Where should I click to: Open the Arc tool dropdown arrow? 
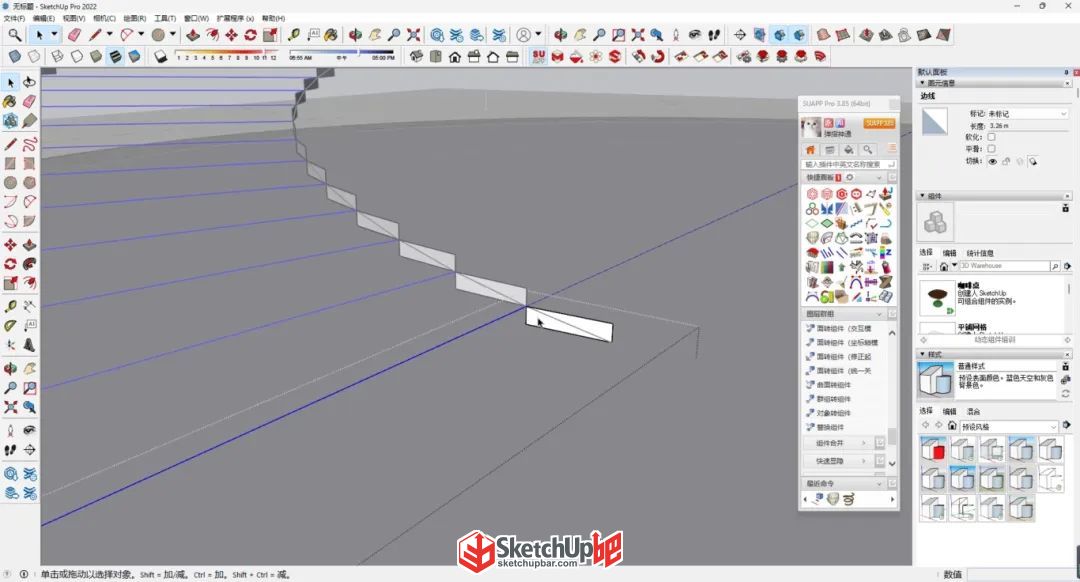tap(141, 34)
